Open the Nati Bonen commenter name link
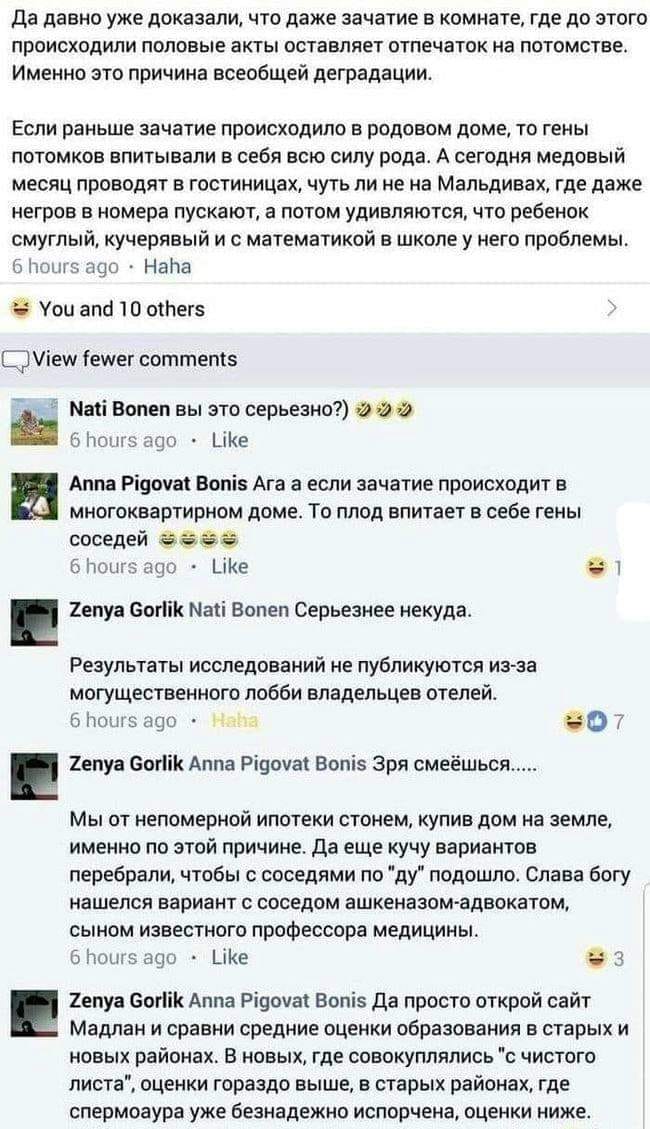This screenshot has width=650, height=1129. coord(119,410)
